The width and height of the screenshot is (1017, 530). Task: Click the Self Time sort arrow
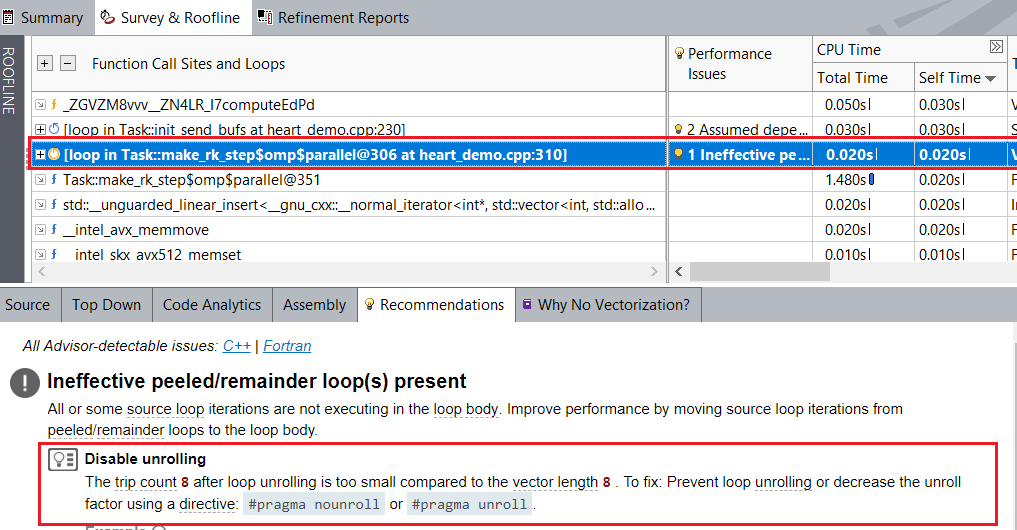[991, 78]
